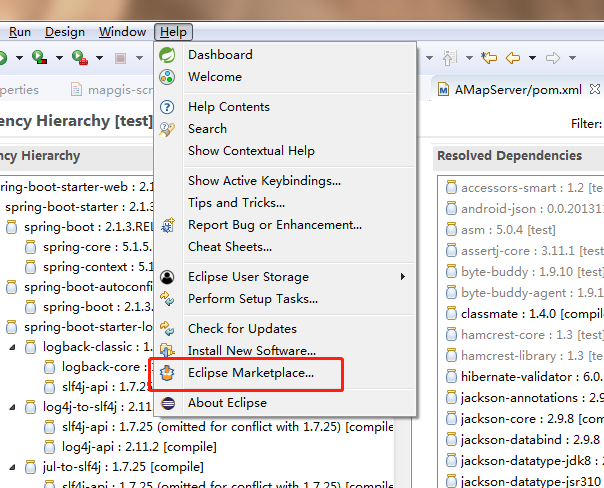
Task: Click the Last Edit Location star-arrow icon
Action: [x=489, y=58]
